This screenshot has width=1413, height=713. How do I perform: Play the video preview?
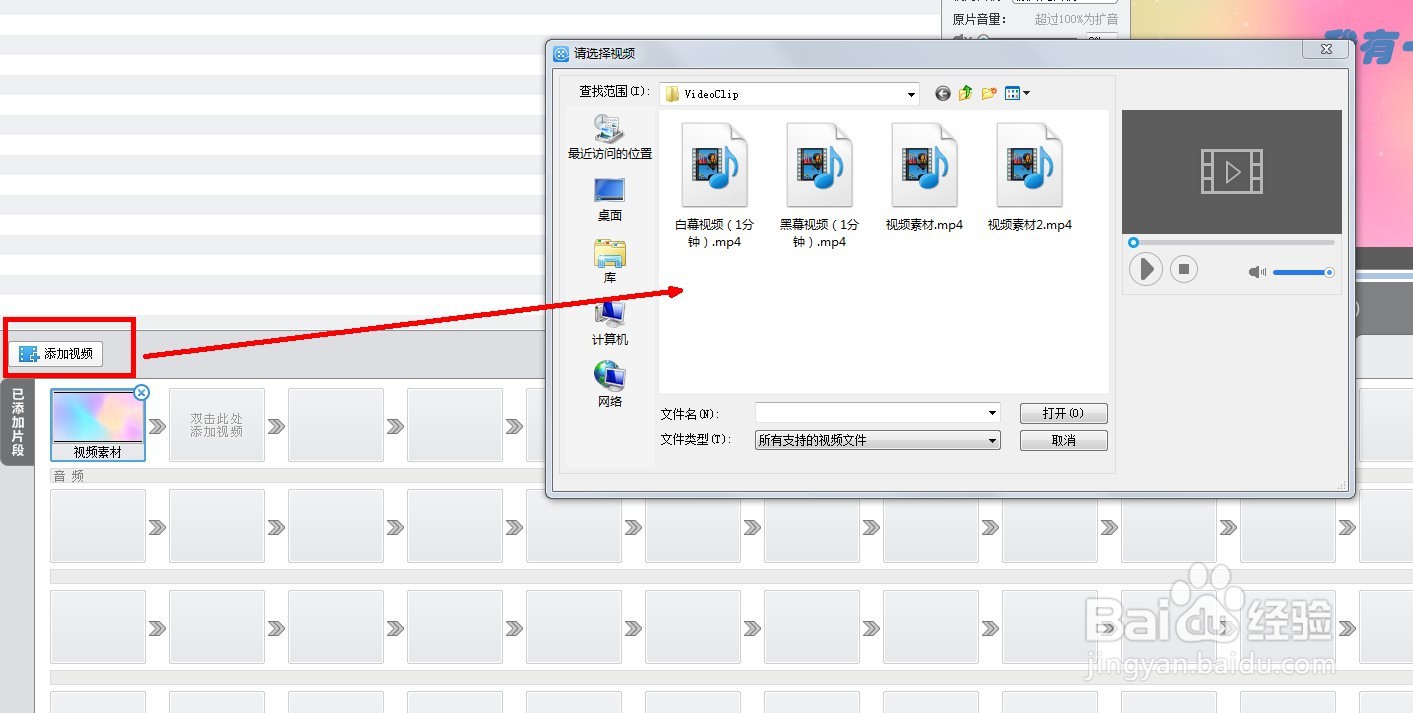[1145, 269]
